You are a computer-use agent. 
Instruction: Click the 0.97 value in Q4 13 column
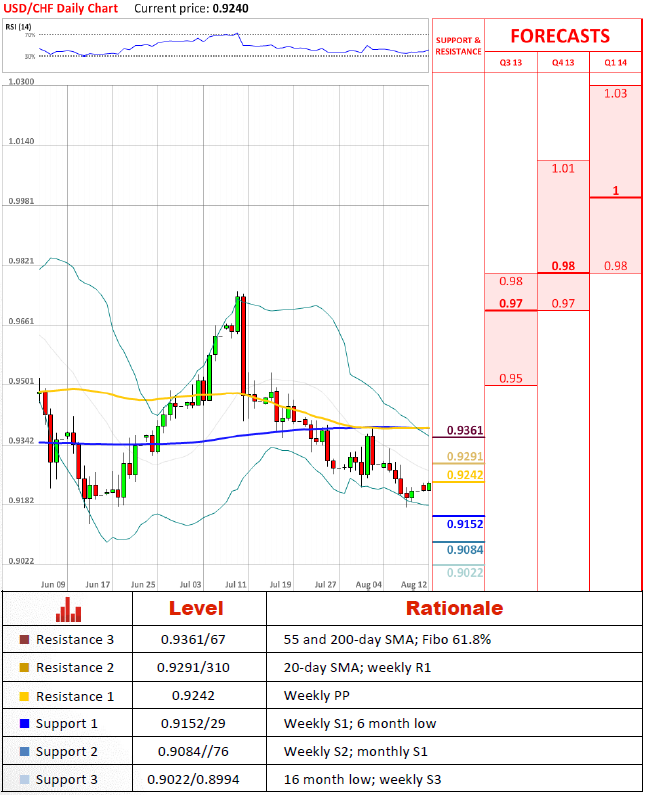click(x=563, y=303)
